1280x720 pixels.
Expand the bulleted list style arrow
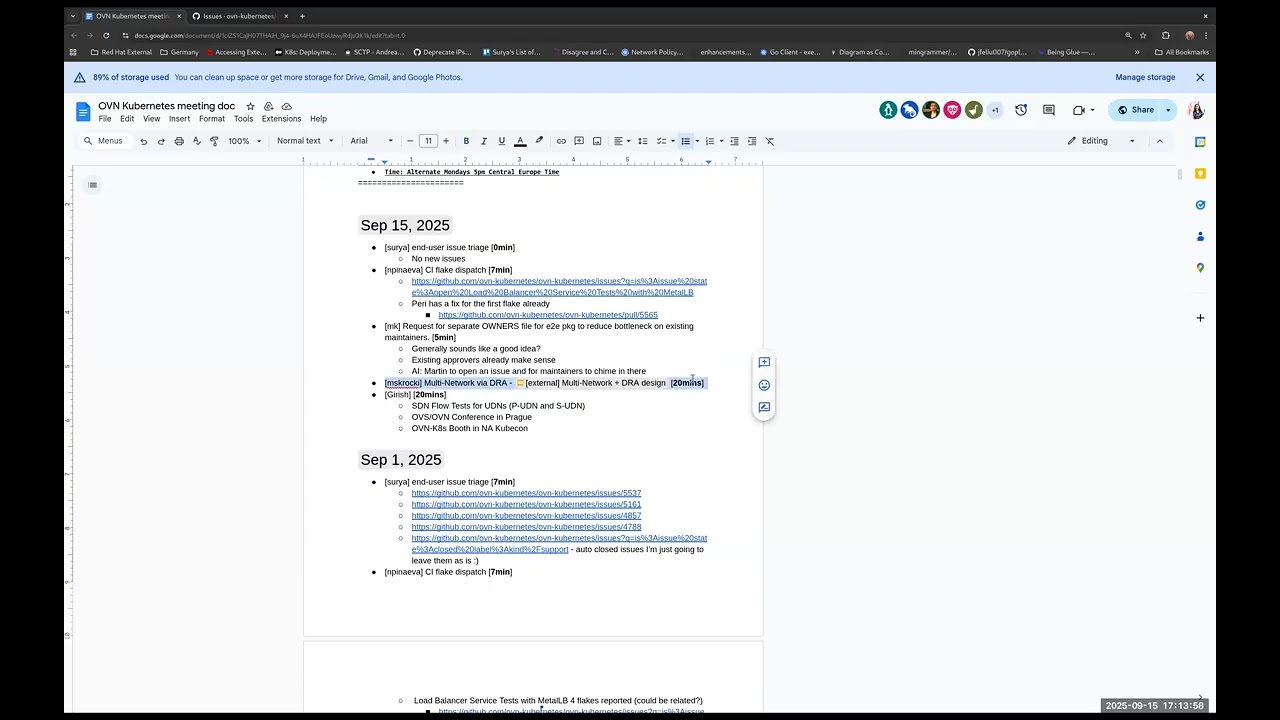pos(697,141)
